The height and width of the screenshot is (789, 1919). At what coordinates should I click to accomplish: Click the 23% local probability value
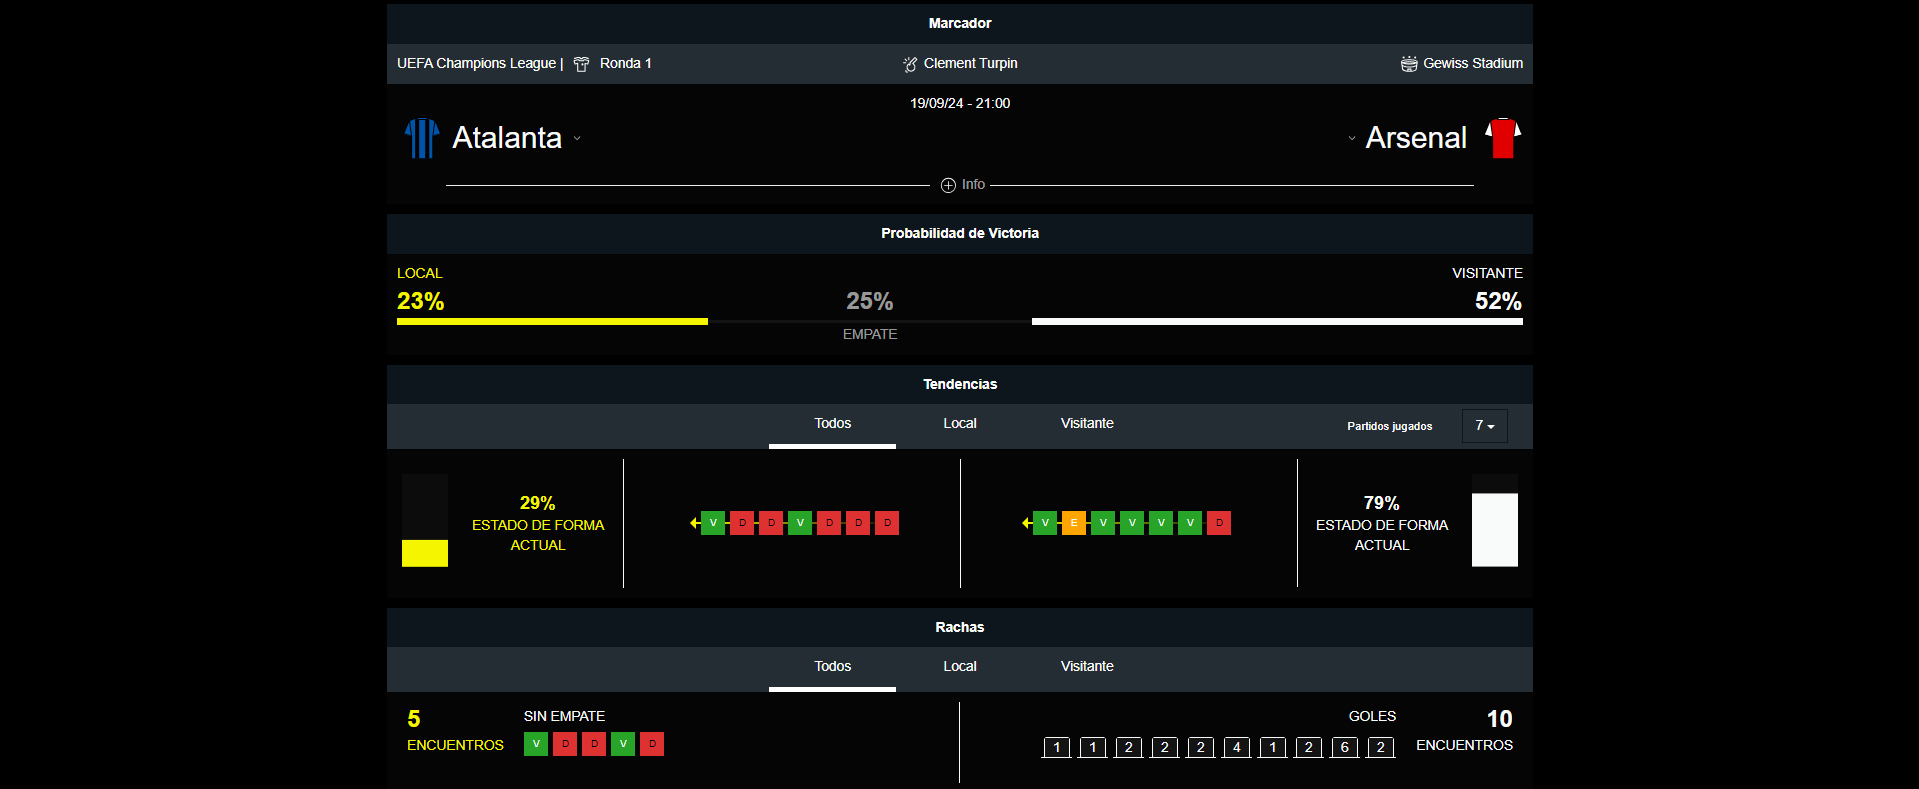tap(420, 301)
